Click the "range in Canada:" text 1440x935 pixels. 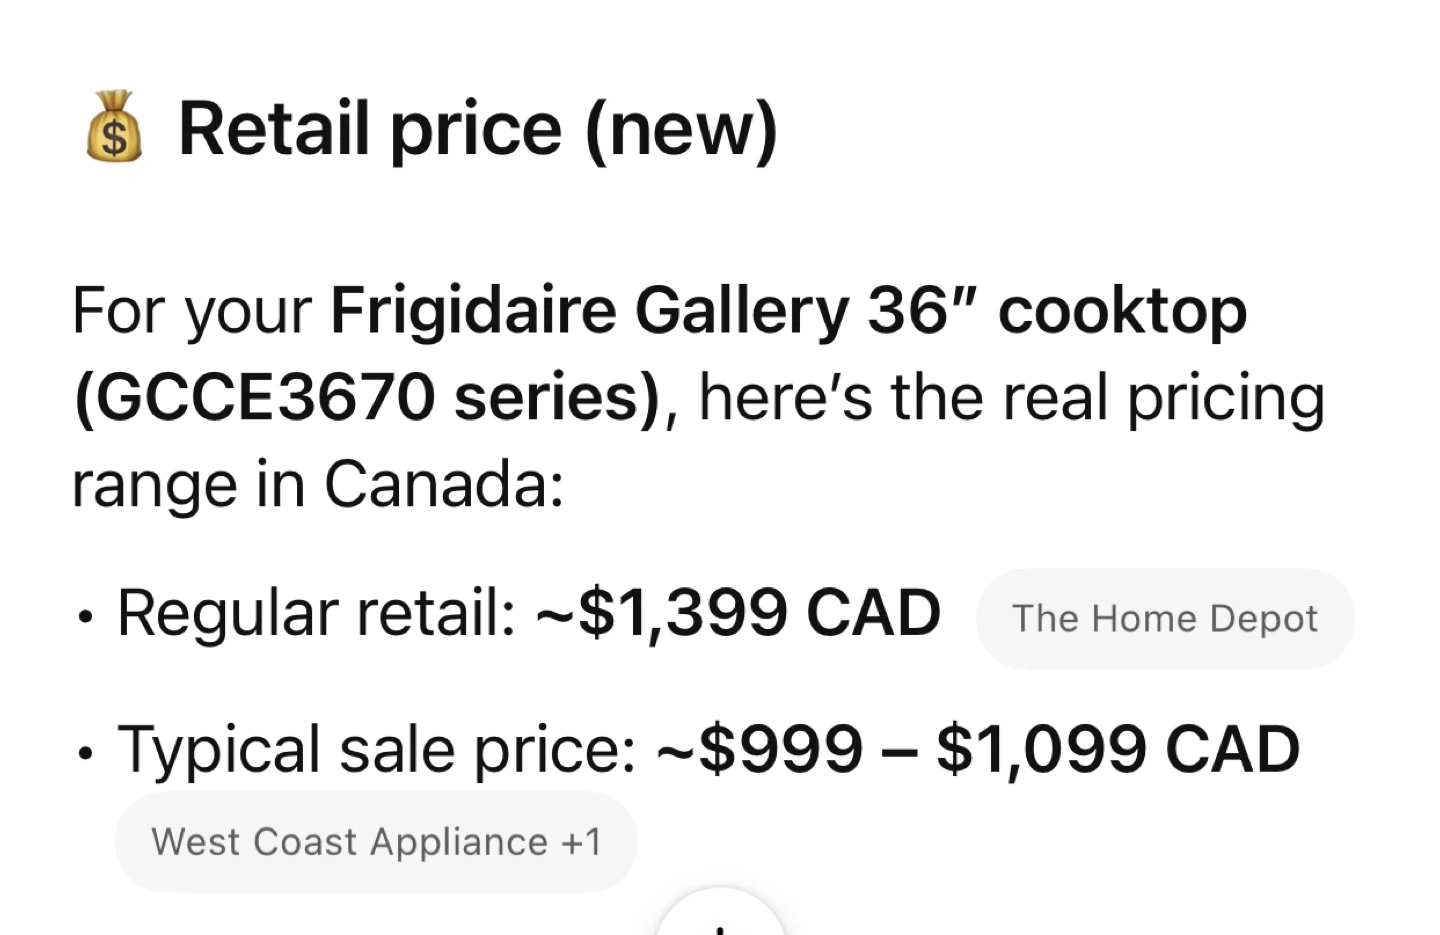(318, 484)
